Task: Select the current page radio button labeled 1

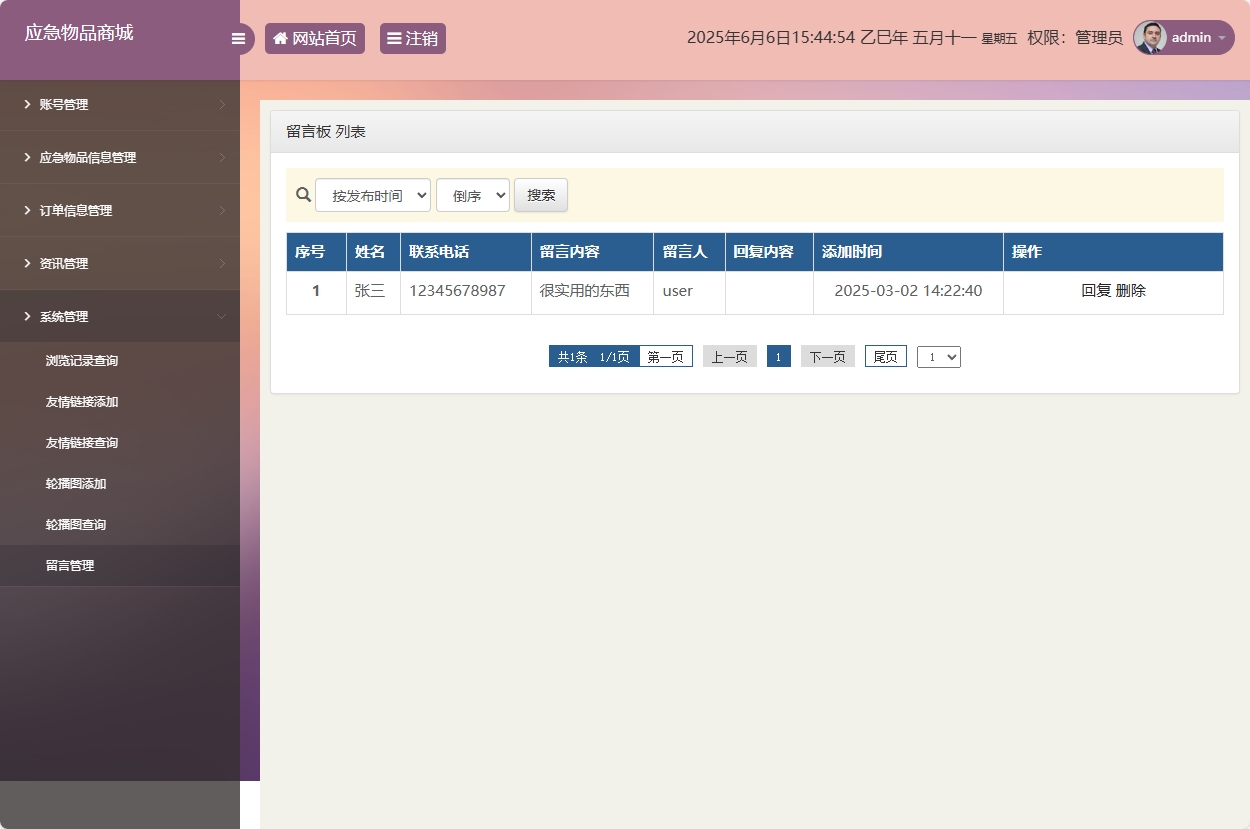Action: tap(778, 356)
